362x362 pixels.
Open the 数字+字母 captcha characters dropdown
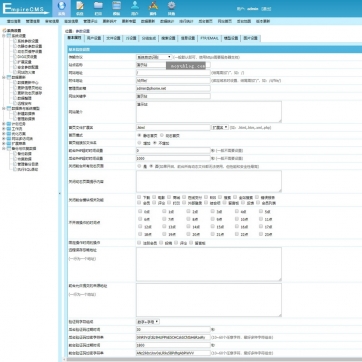point(148,322)
